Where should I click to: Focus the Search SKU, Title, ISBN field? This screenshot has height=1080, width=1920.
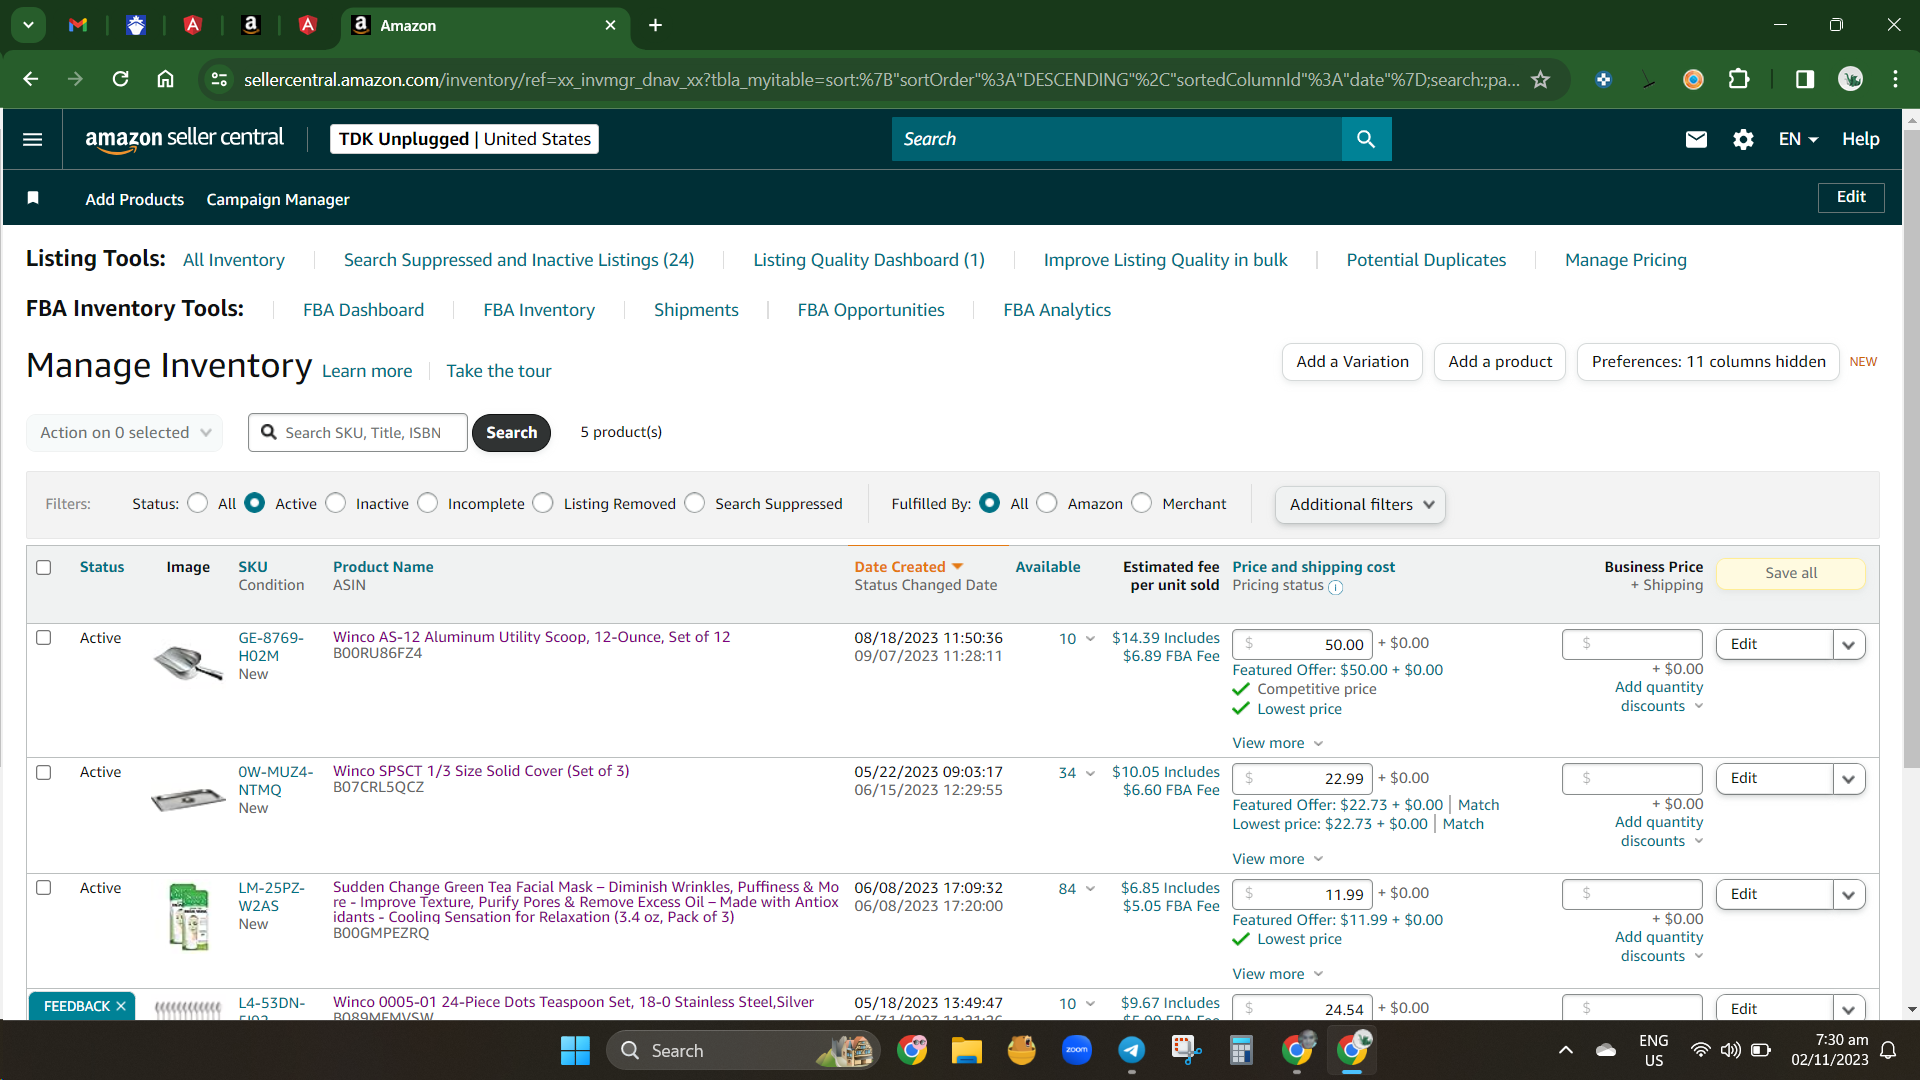(x=358, y=432)
